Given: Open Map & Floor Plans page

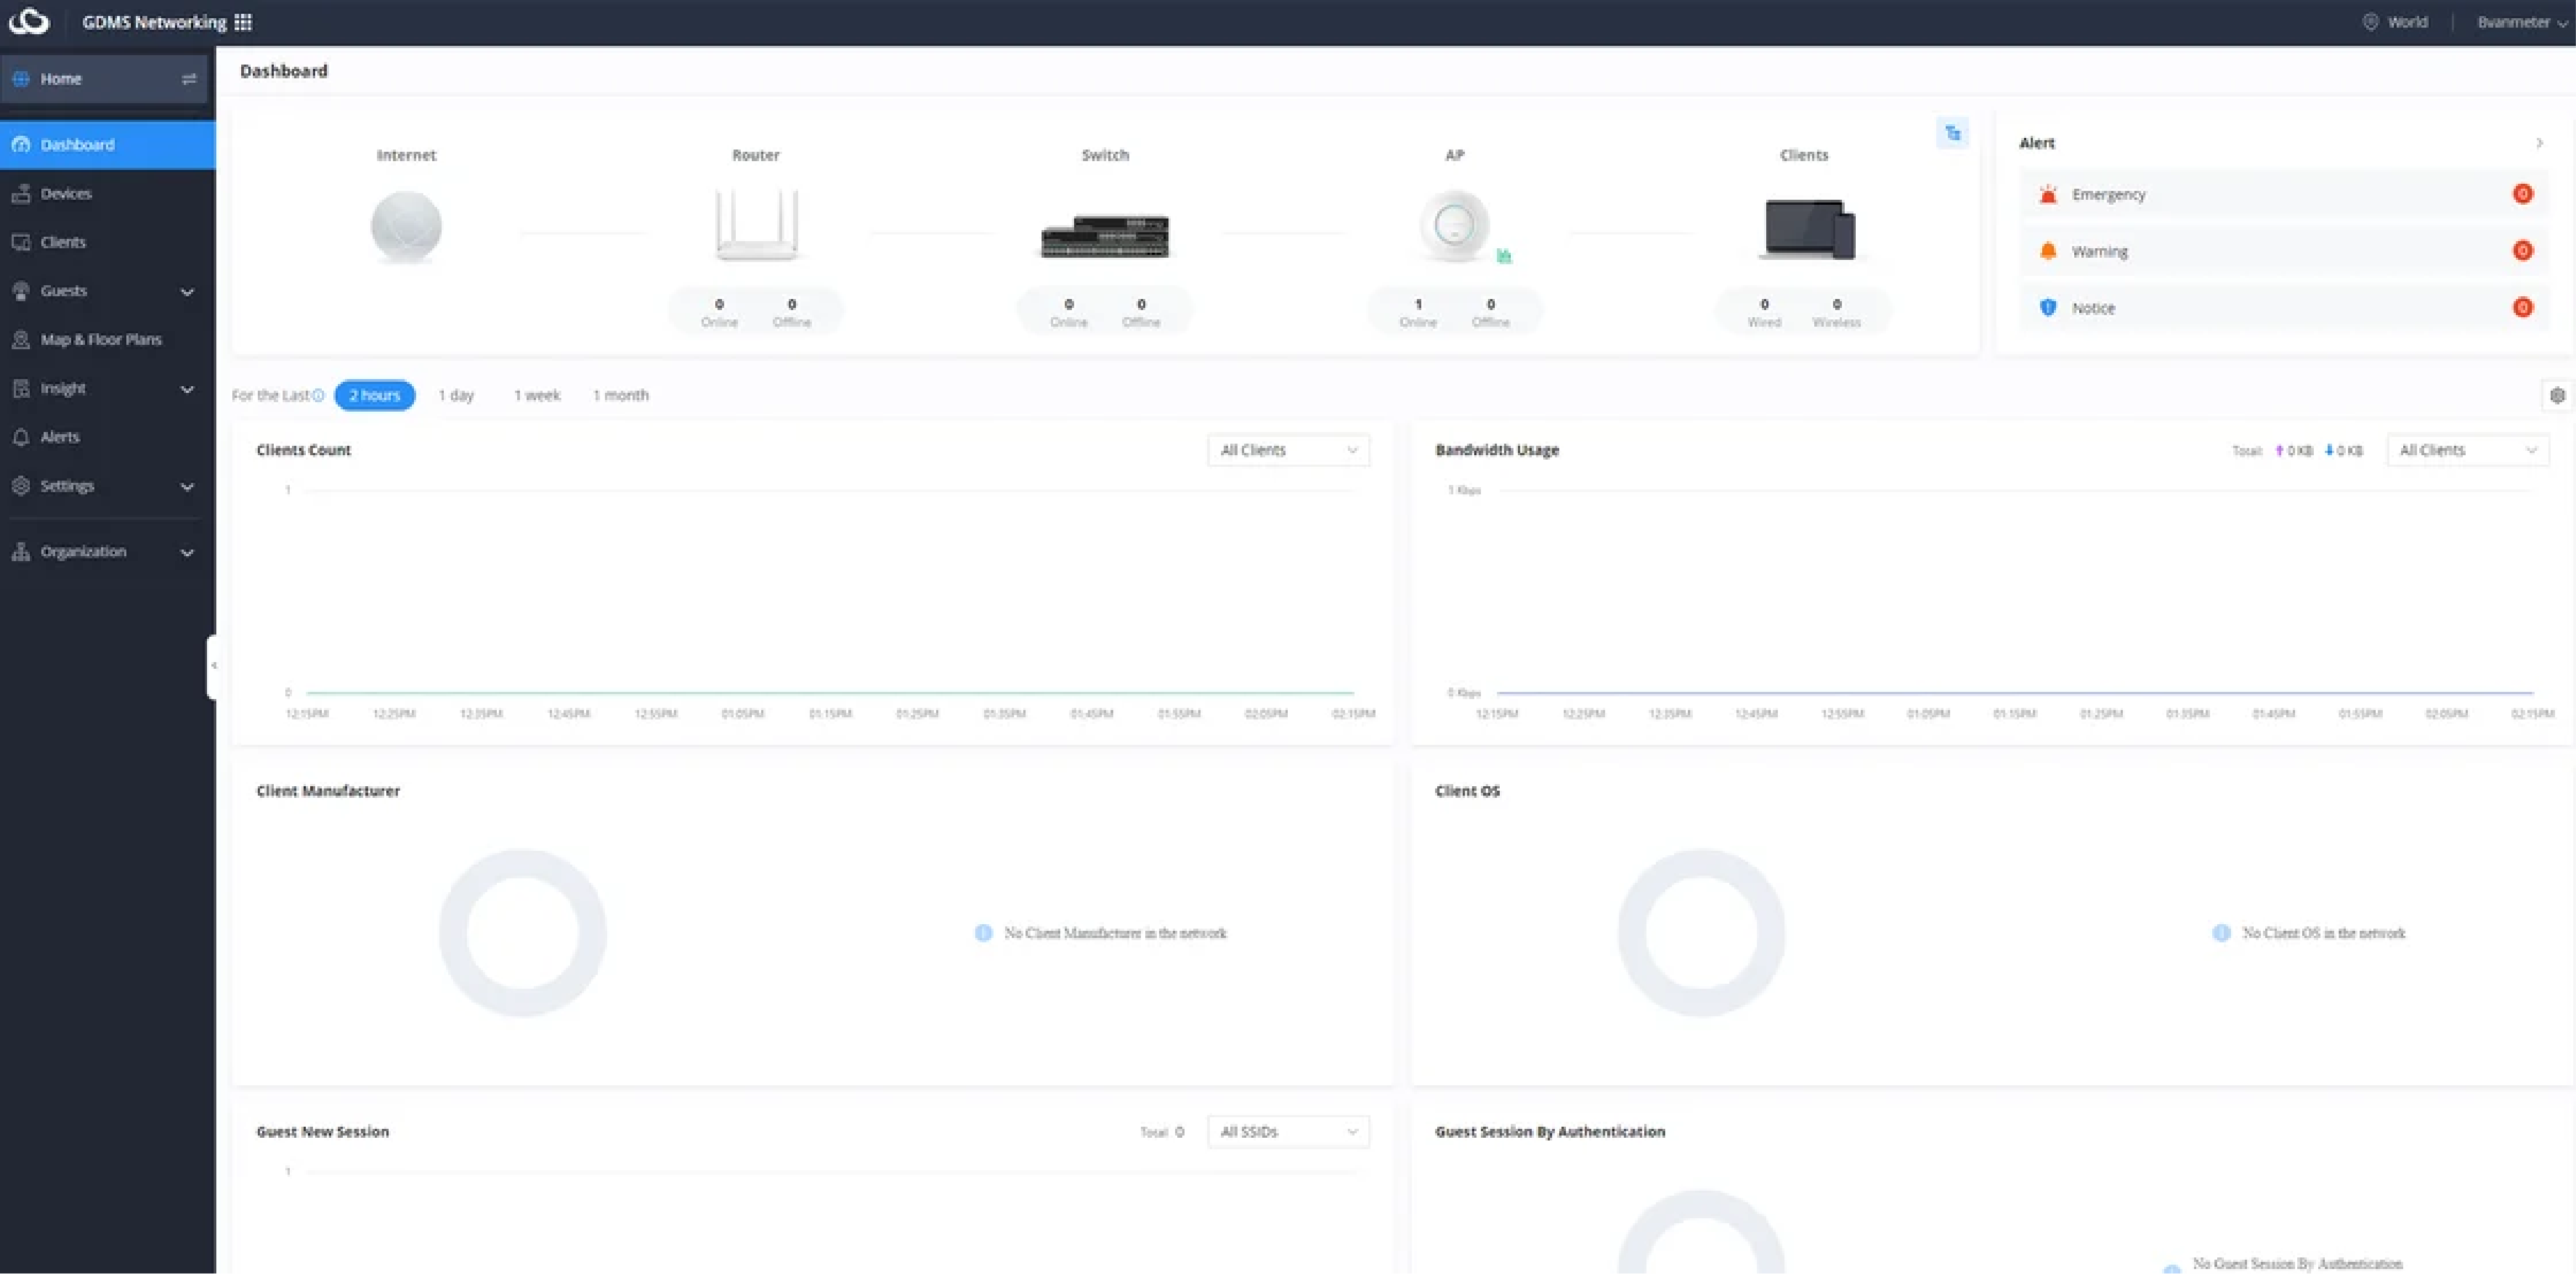Looking at the screenshot, I should [x=100, y=340].
